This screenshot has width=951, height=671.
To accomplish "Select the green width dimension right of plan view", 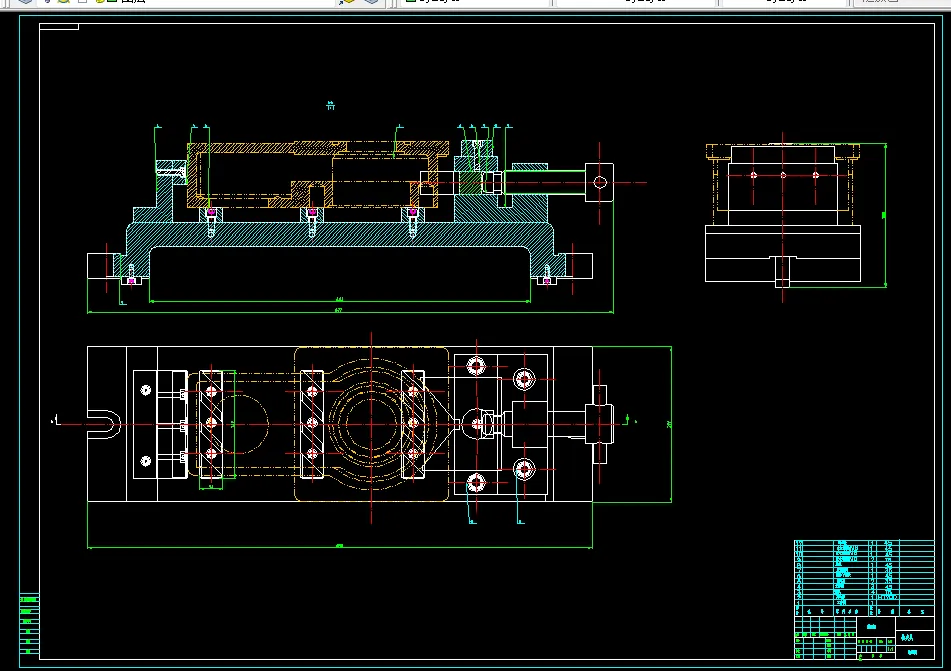I will [x=670, y=424].
